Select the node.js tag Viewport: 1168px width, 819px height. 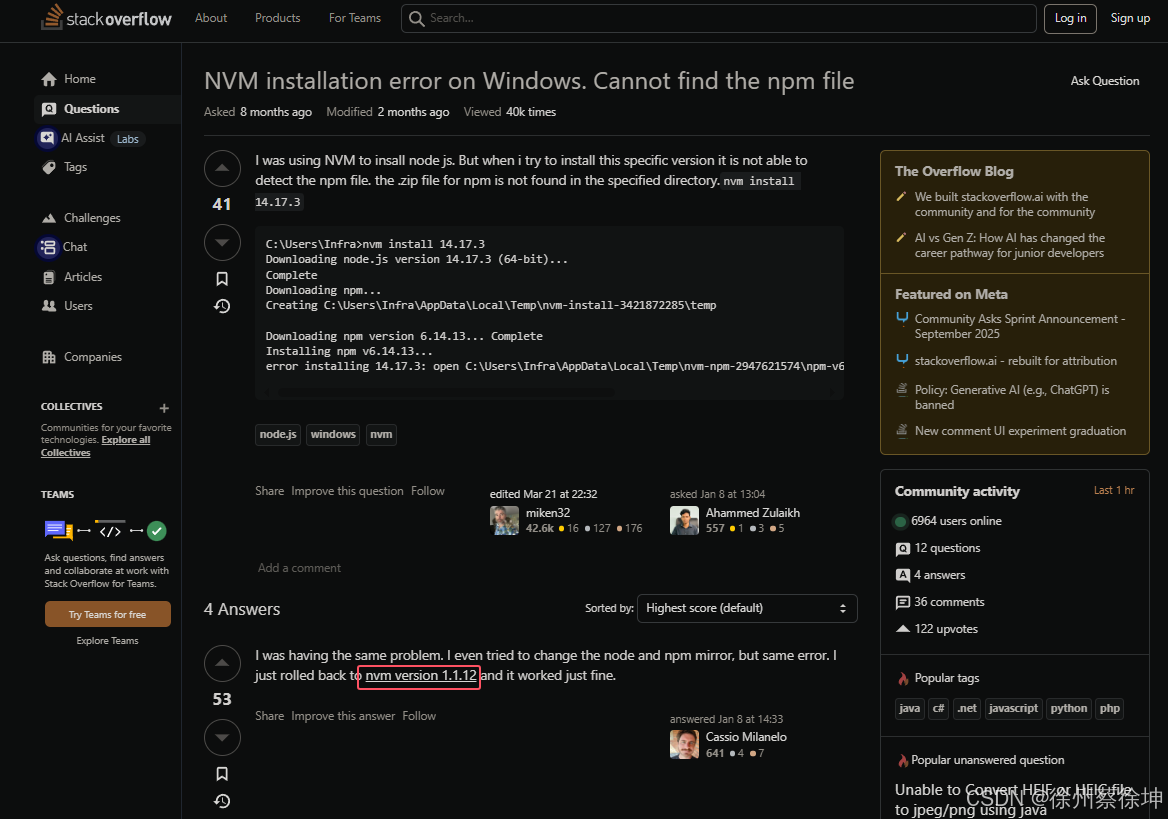[278, 434]
